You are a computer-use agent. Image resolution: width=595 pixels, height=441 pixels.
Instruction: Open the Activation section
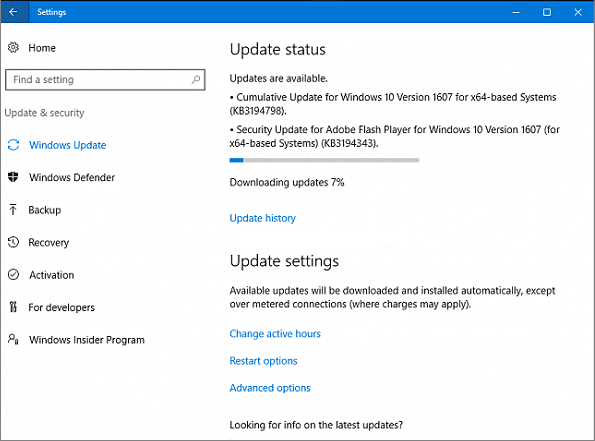pos(52,275)
